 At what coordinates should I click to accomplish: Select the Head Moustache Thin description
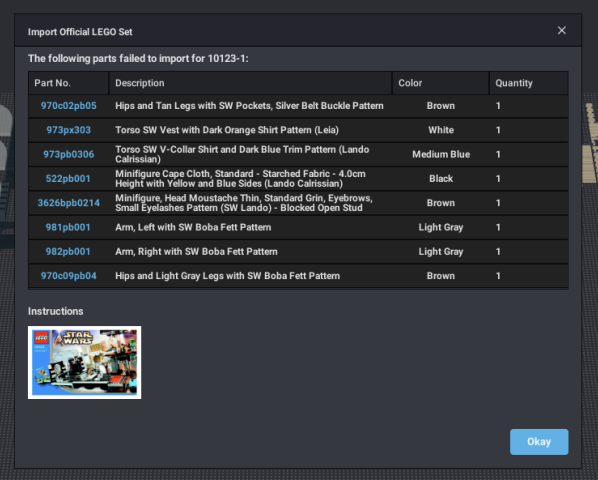(x=244, y=203)
